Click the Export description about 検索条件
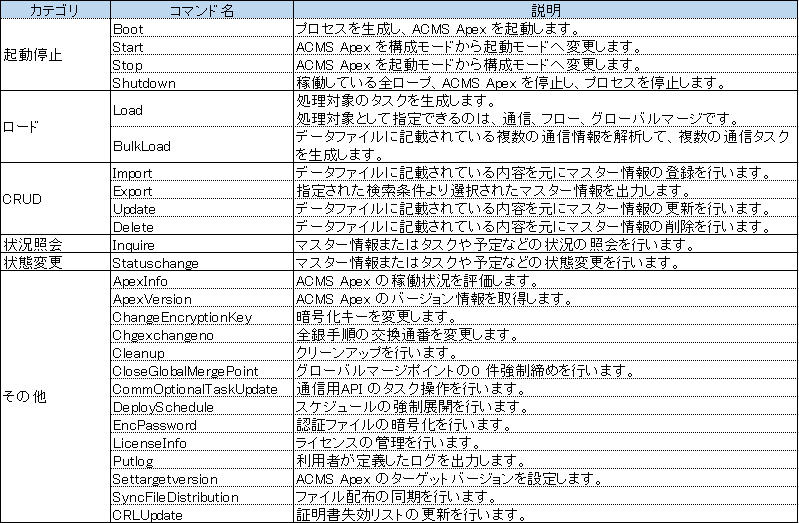This screenshot has height=523, width=799. (x=494, y=190)
